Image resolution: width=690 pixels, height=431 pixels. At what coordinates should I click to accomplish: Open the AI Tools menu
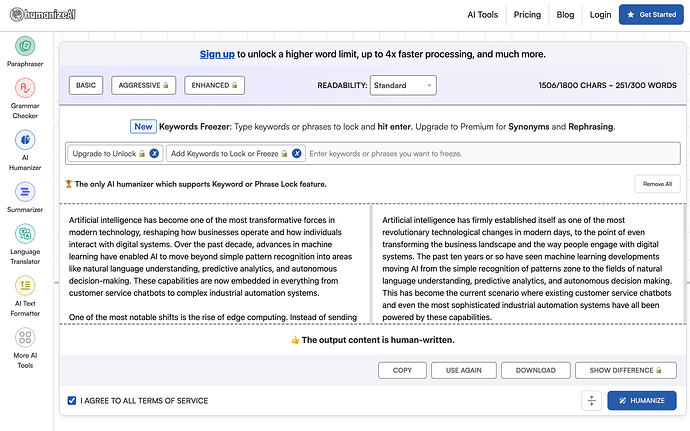483,15
